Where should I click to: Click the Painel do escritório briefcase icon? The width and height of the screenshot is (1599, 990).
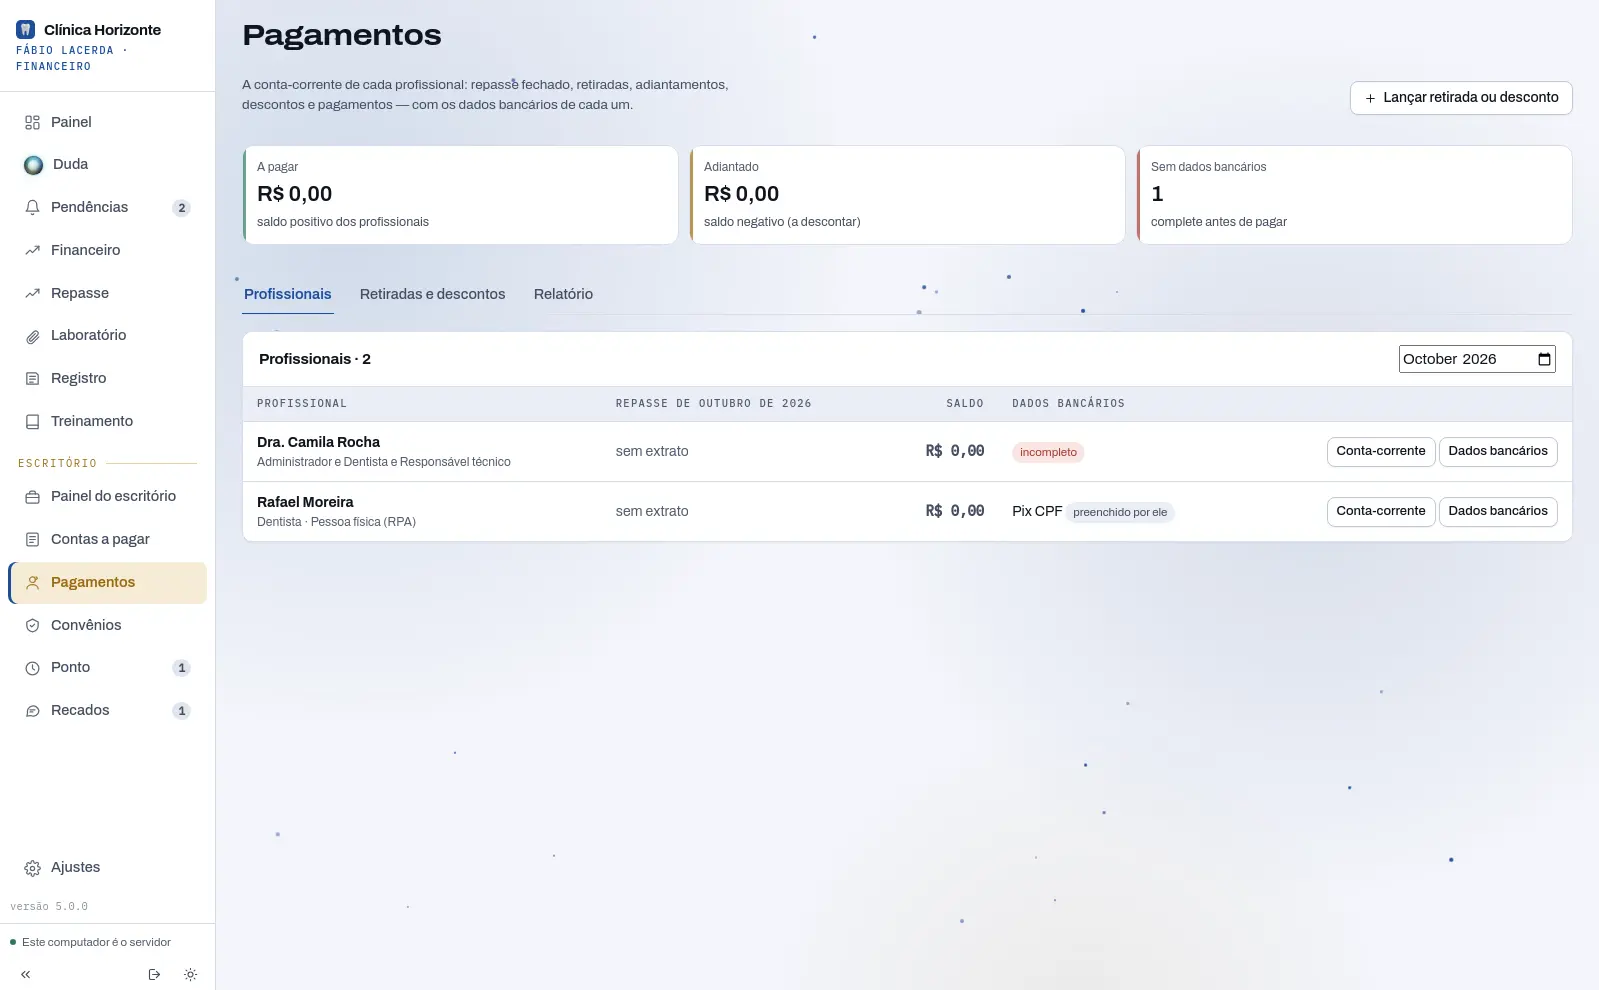click(x=32, y=497)
